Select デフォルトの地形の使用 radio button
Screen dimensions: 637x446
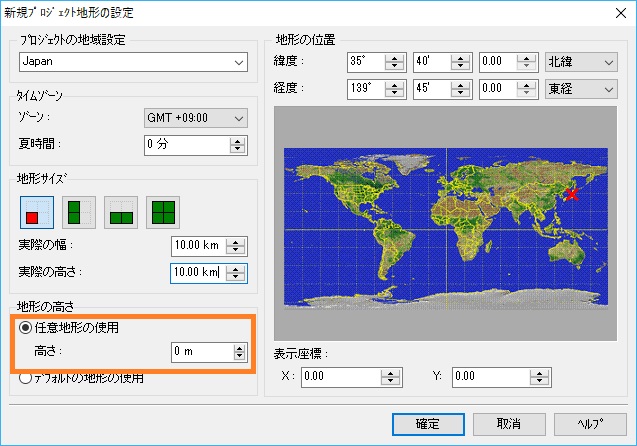26,378
